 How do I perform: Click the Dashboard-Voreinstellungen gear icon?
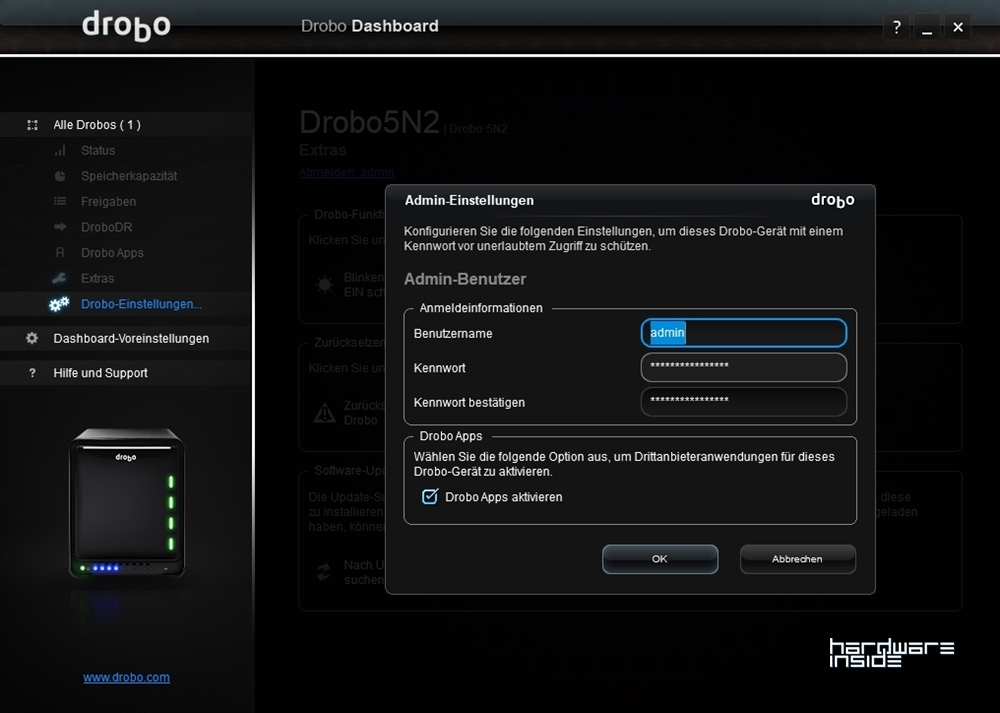pos(32,338)
